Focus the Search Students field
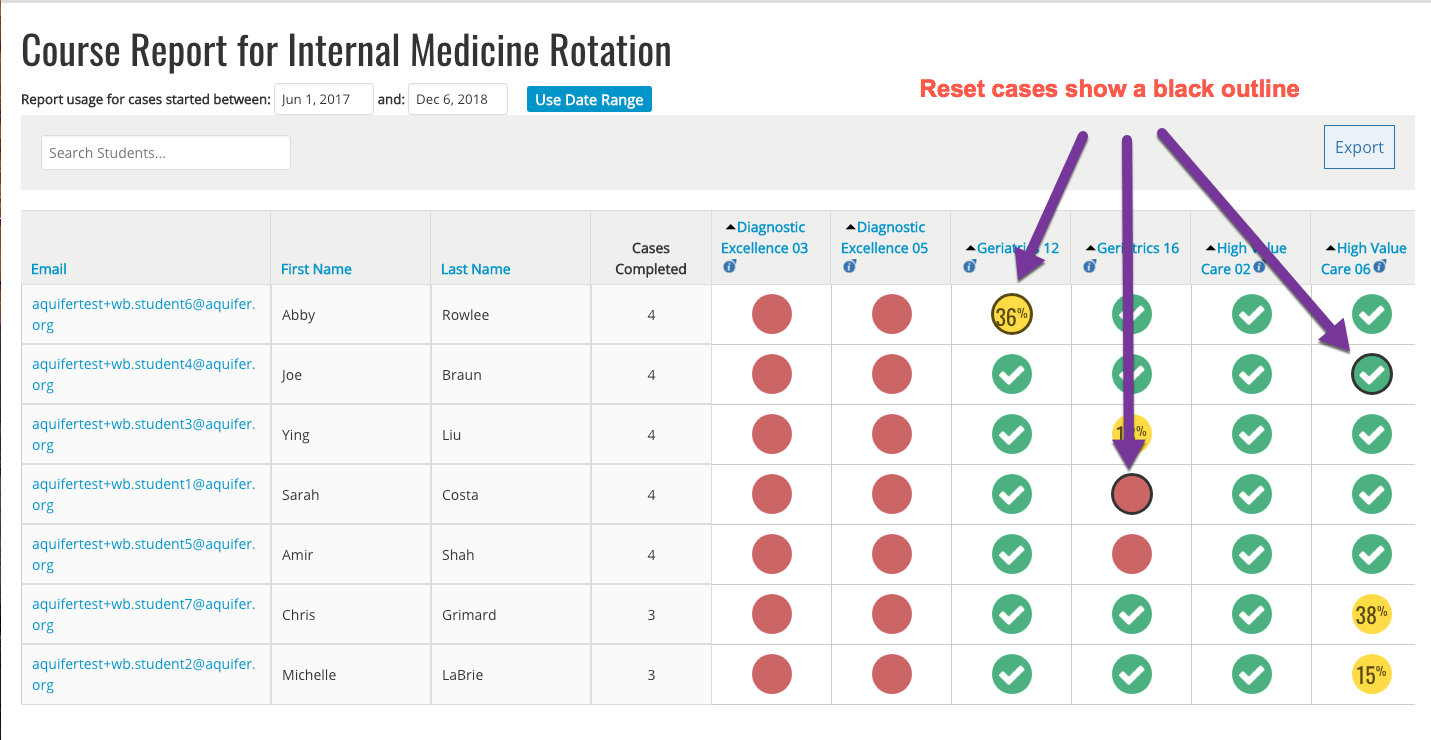This screenshot has height=740, width=1431. 166,153
